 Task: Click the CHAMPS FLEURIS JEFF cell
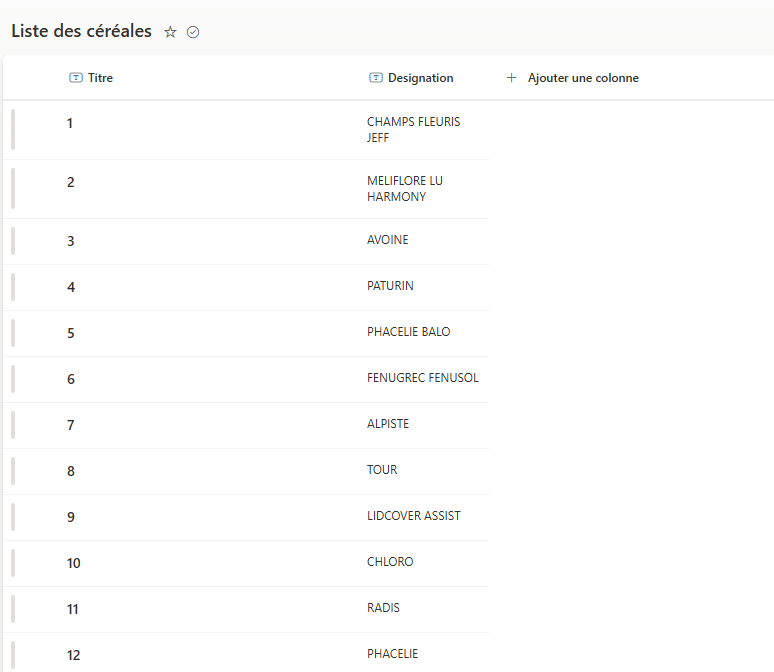414,130
